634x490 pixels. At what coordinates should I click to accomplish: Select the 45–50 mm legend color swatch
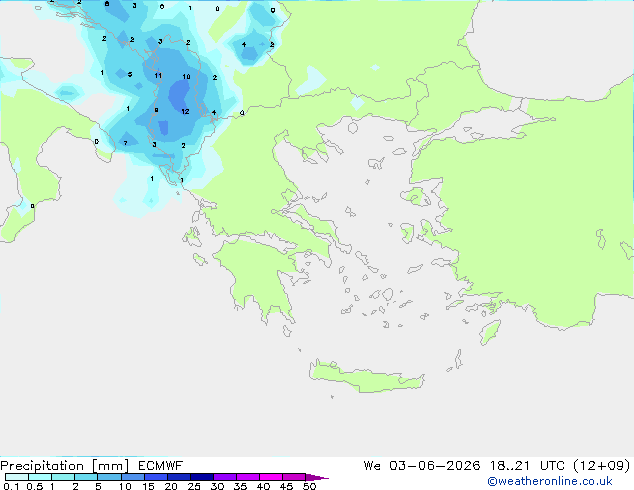coord(294,477)
